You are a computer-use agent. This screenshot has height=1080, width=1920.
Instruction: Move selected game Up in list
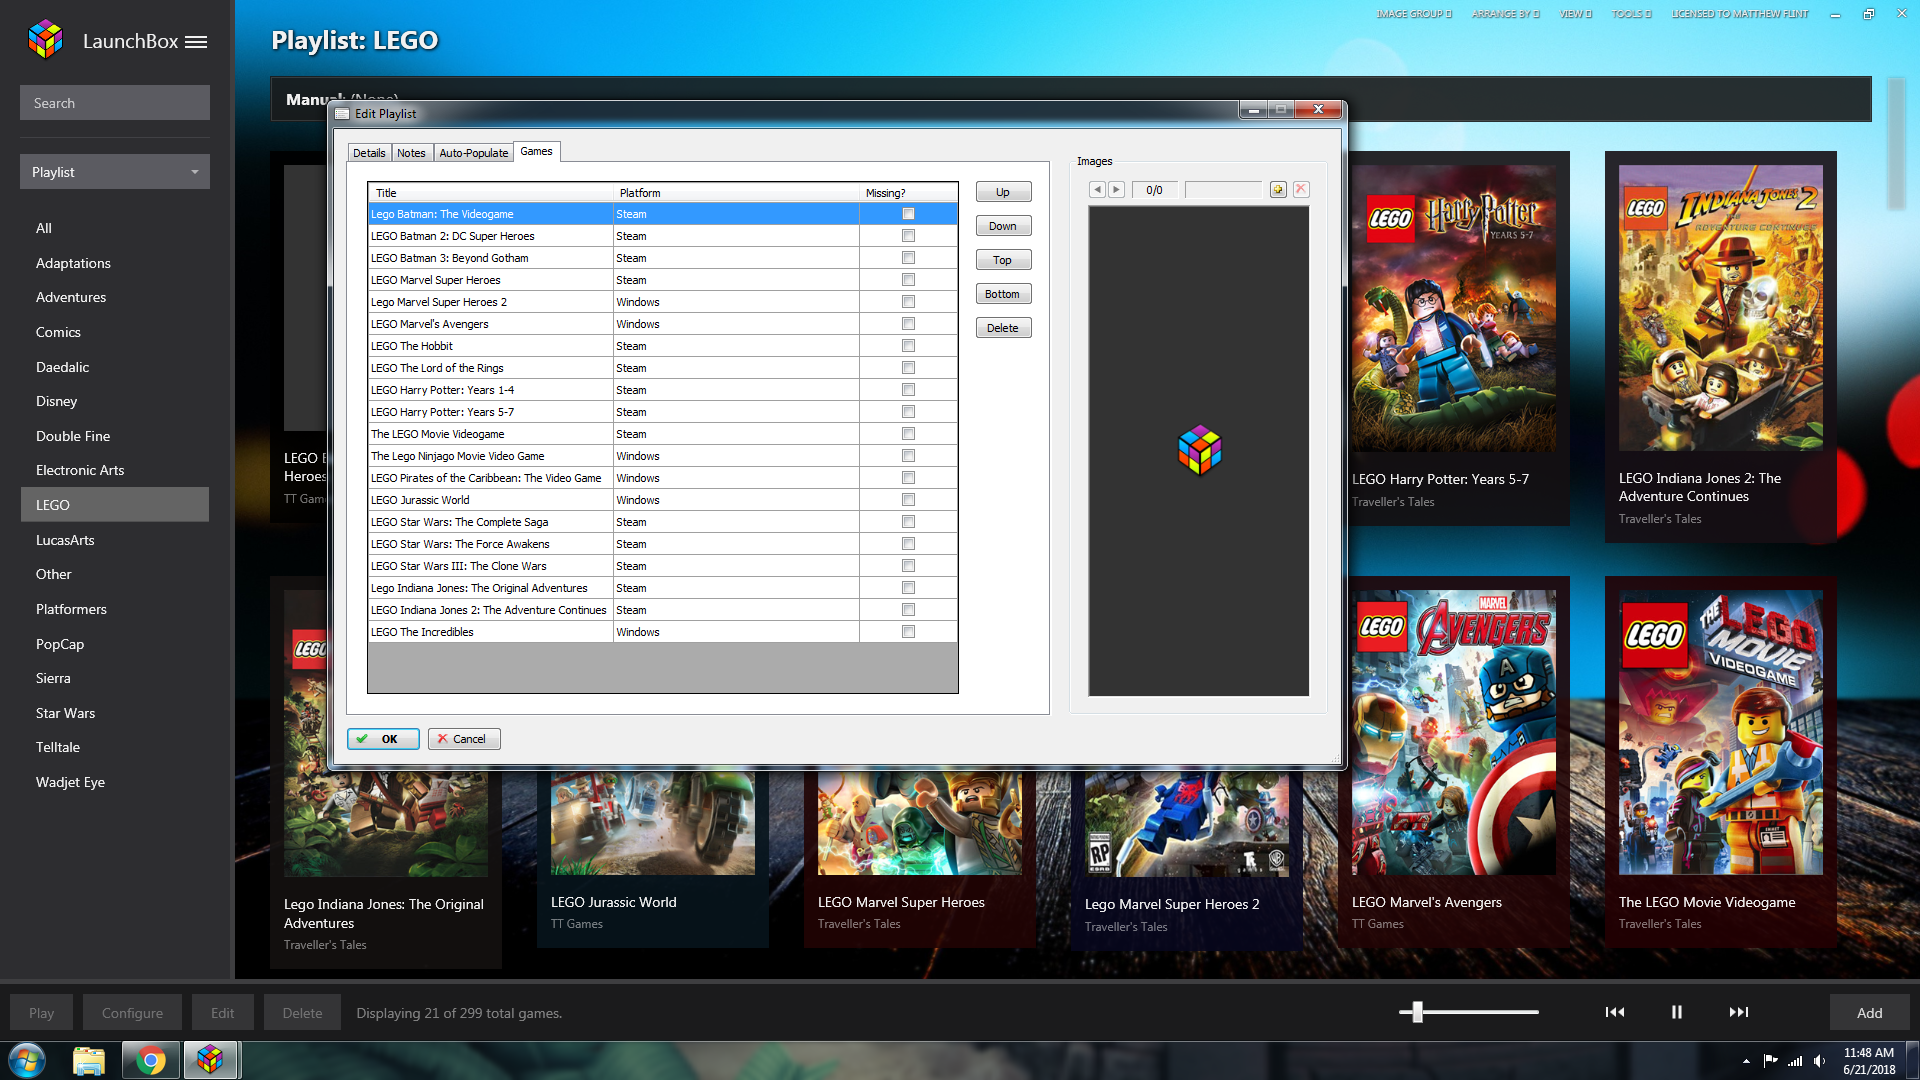[x=1003, y=192]
